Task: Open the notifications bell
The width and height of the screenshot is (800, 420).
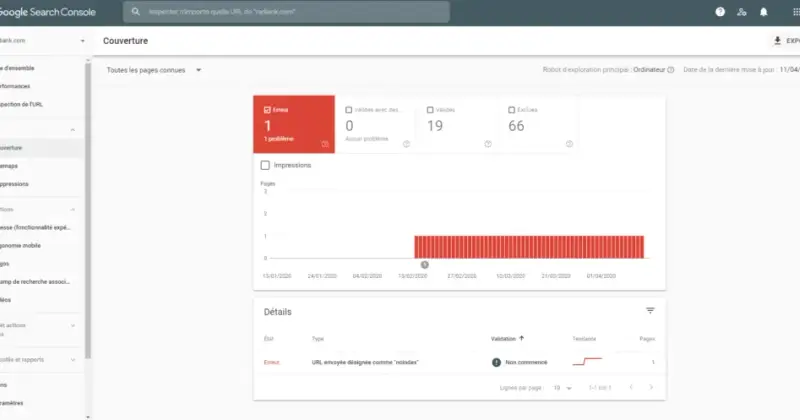Action: (x=763, y=12)
